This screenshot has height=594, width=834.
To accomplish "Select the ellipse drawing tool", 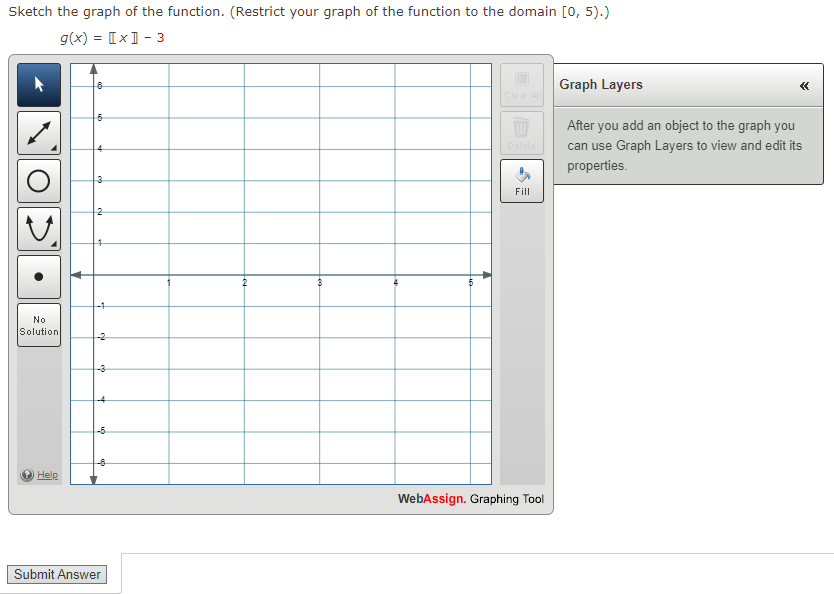I will [38, 181].
